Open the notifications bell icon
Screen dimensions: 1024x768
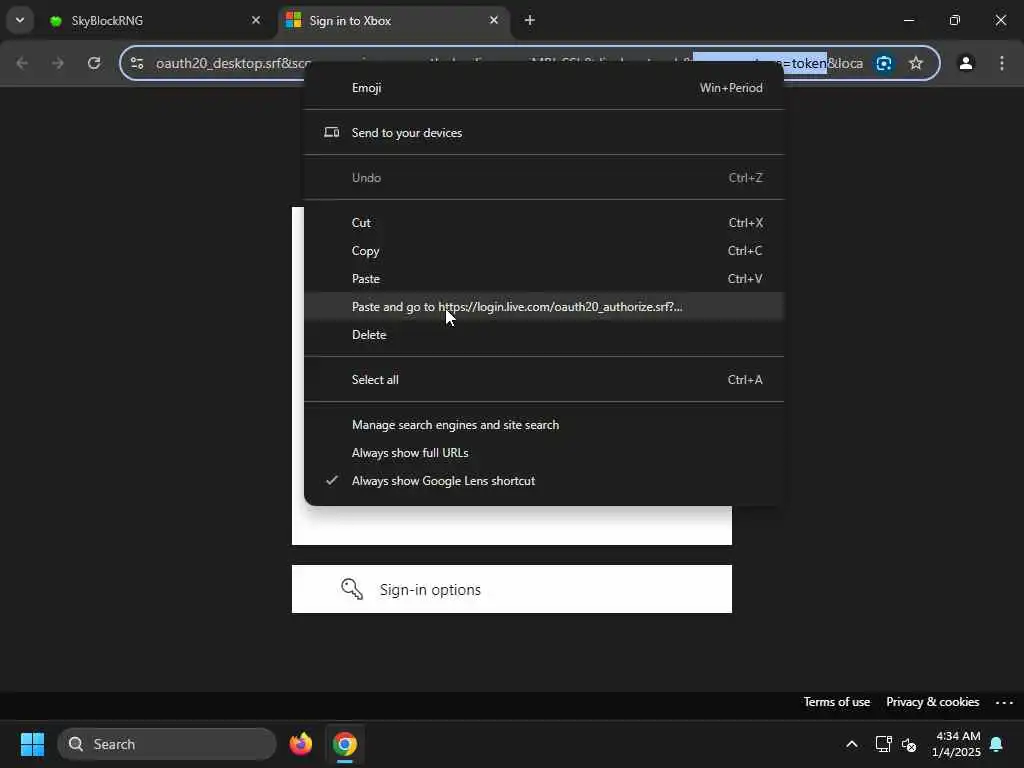click(997, 744)
